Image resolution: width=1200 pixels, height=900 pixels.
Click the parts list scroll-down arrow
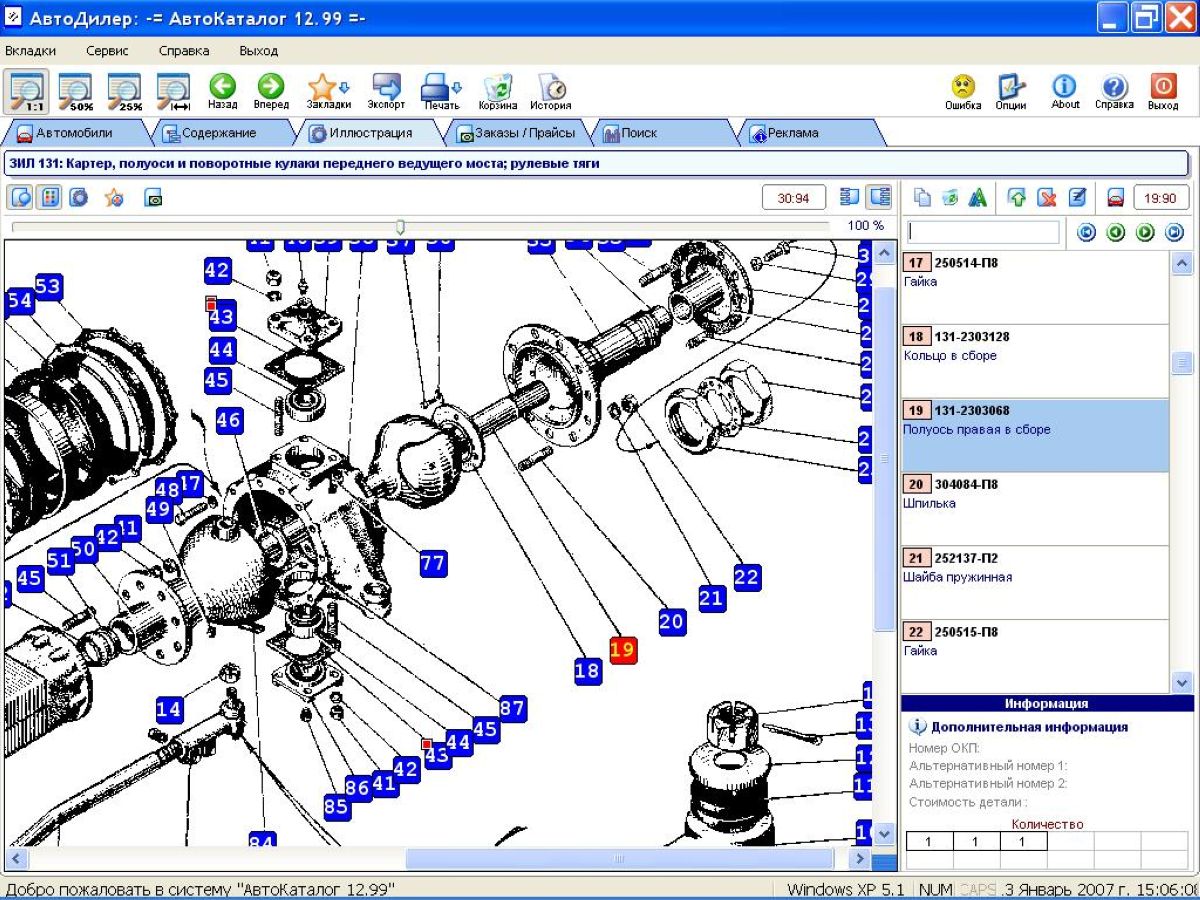click(x=1182, y=682)
